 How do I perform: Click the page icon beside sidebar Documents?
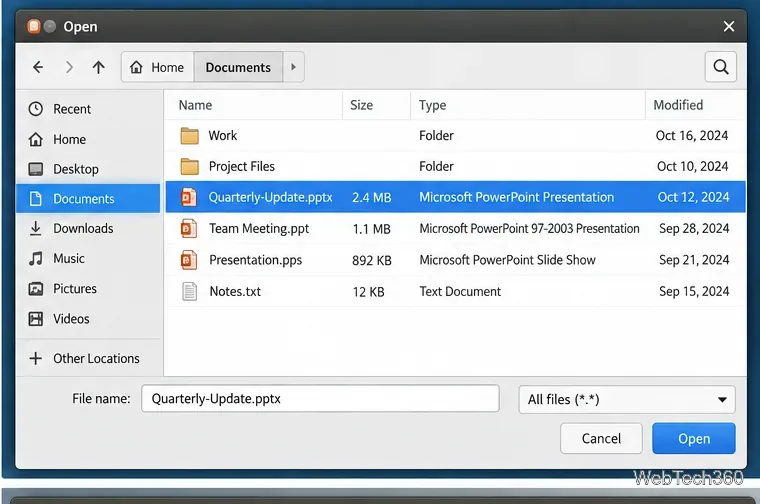click(x=36, y=199)
